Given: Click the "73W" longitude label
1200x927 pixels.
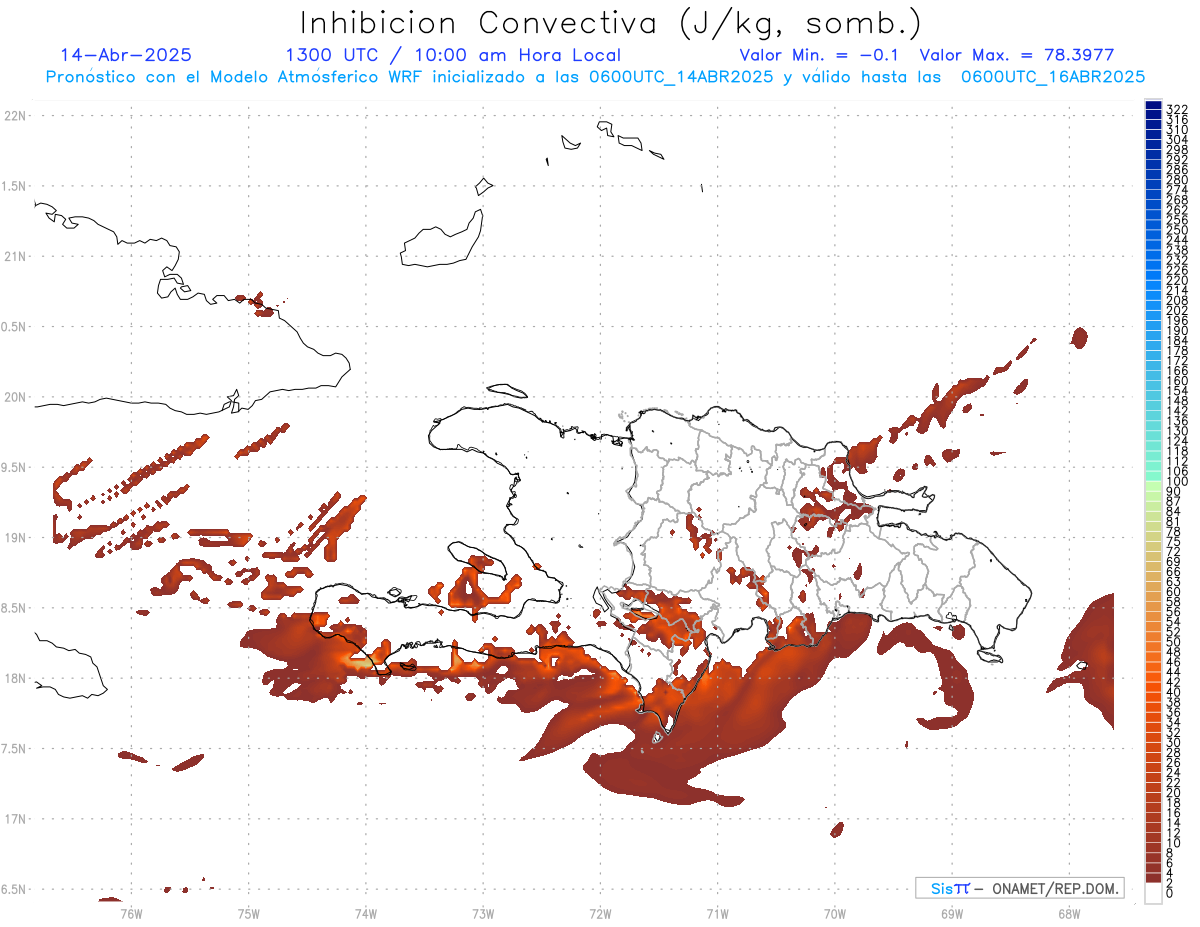Looking at the screenshot, I should 483,913.
